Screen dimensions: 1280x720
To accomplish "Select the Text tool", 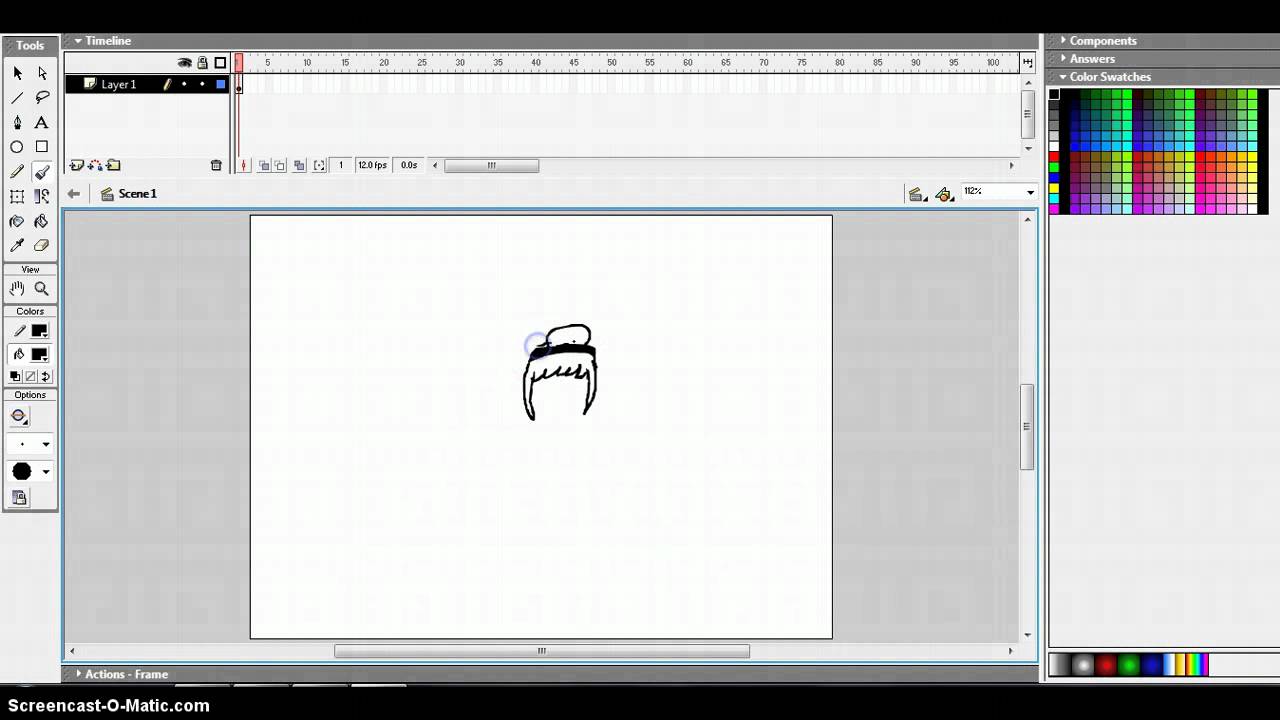I will point(42,122).
